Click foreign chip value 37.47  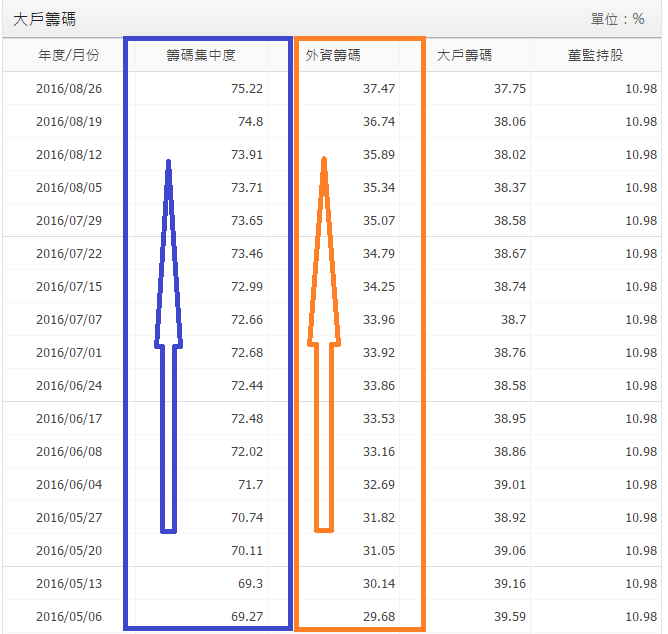click(379, 89)
